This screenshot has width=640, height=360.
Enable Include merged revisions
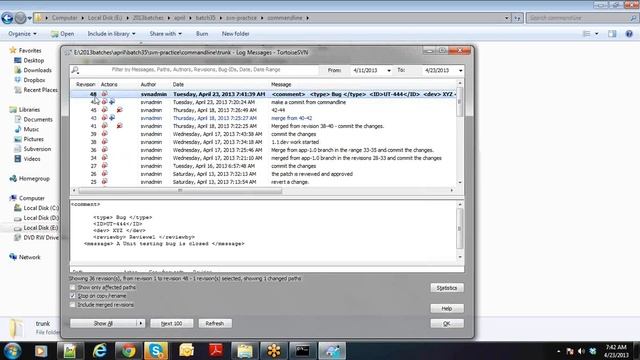pos(73,305)
